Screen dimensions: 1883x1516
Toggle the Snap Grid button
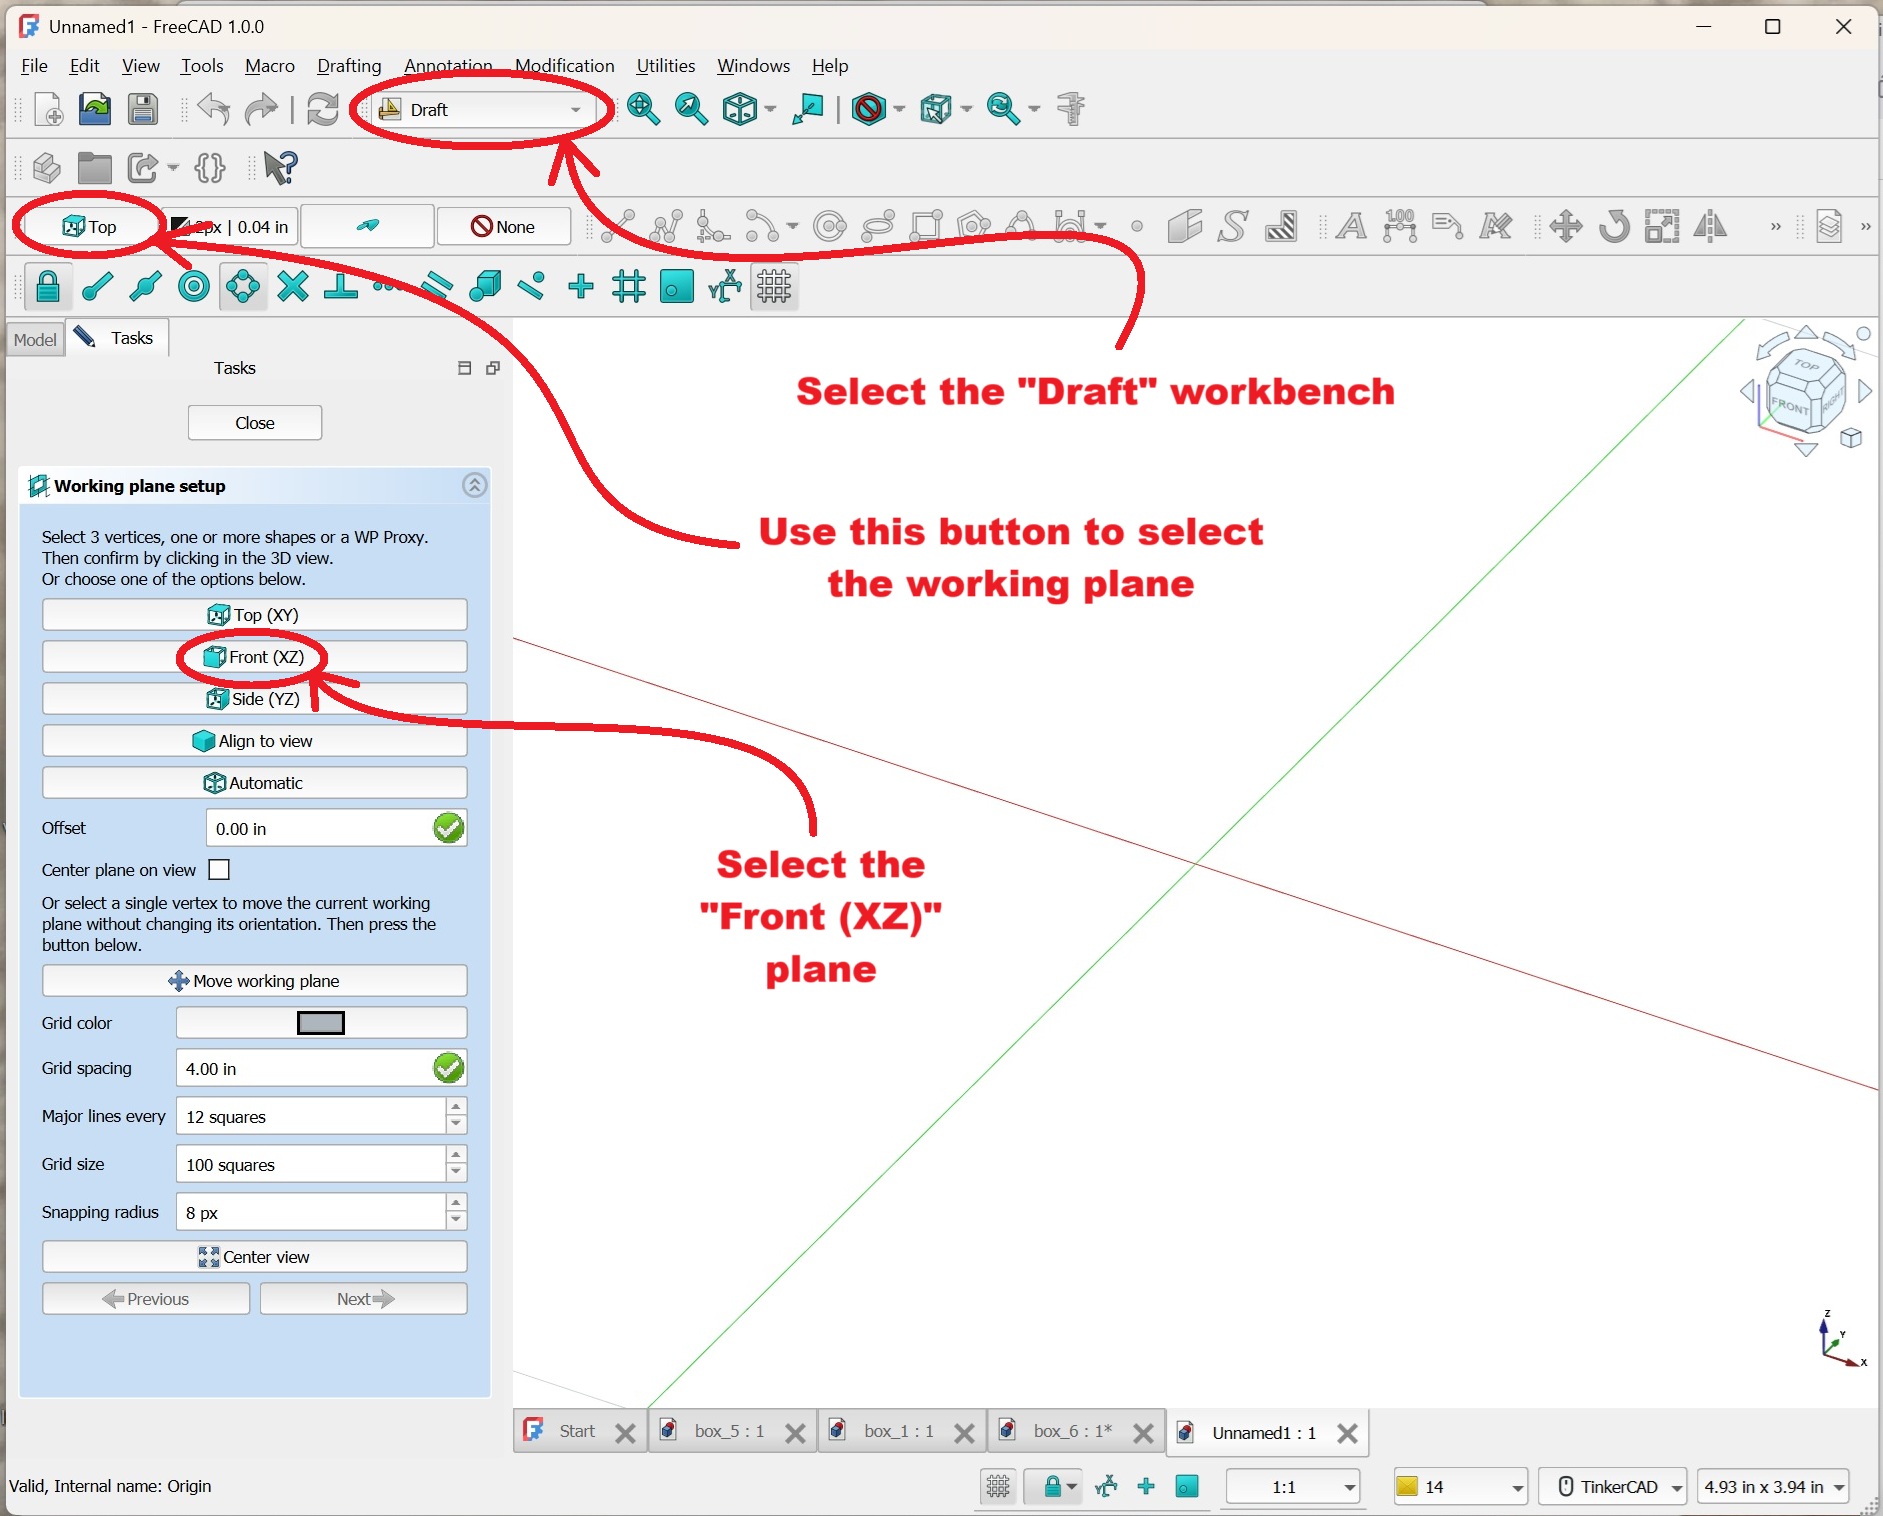[x=629, y=287]
